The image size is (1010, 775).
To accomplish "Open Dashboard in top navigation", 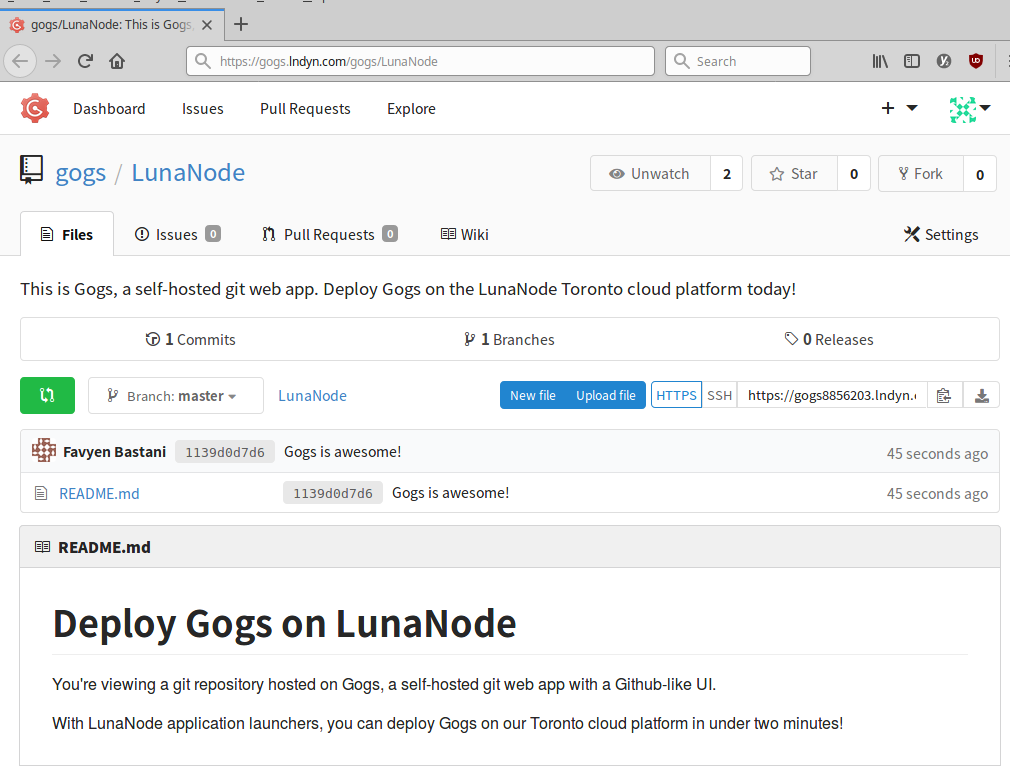I will point(110,109).
